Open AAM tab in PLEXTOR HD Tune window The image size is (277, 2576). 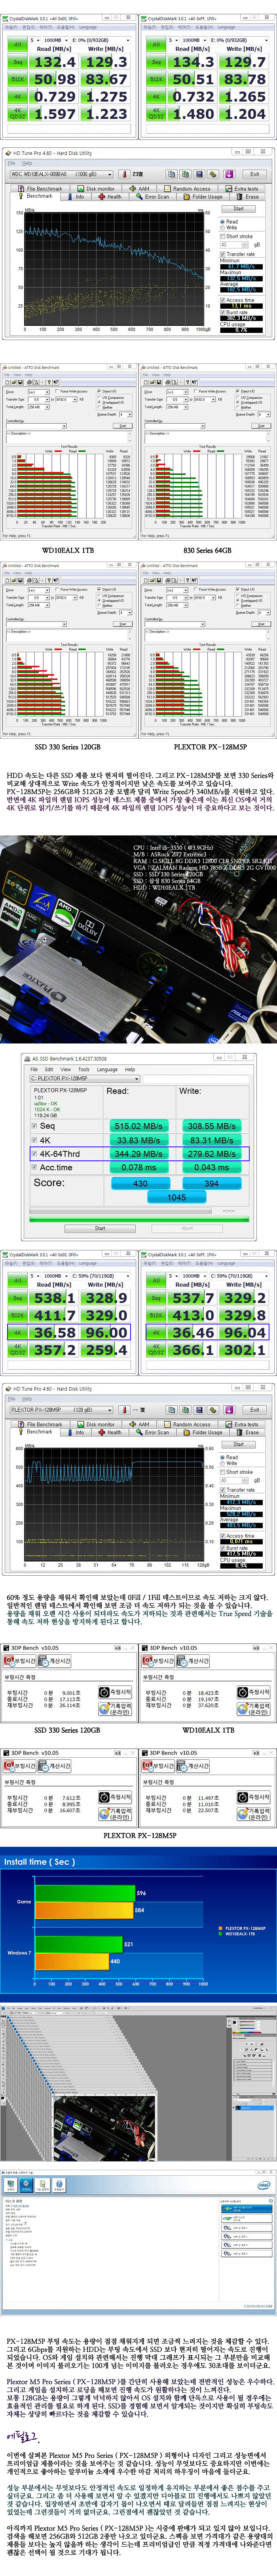140,1424
